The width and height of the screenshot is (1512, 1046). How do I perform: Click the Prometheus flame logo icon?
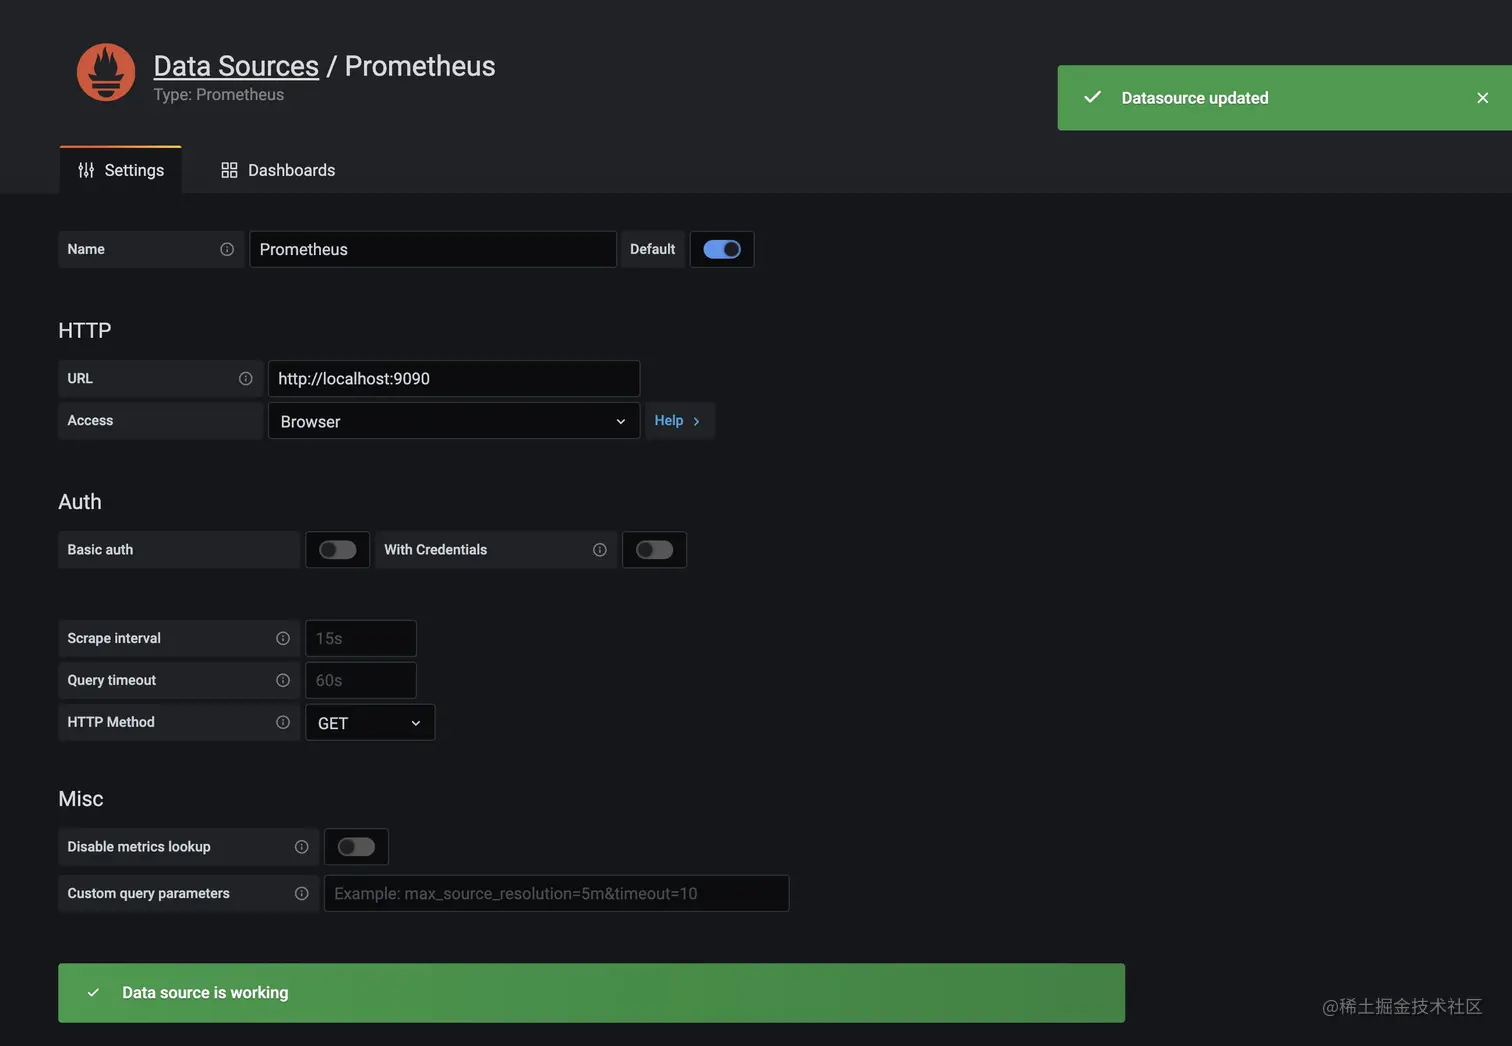[106, 72]
